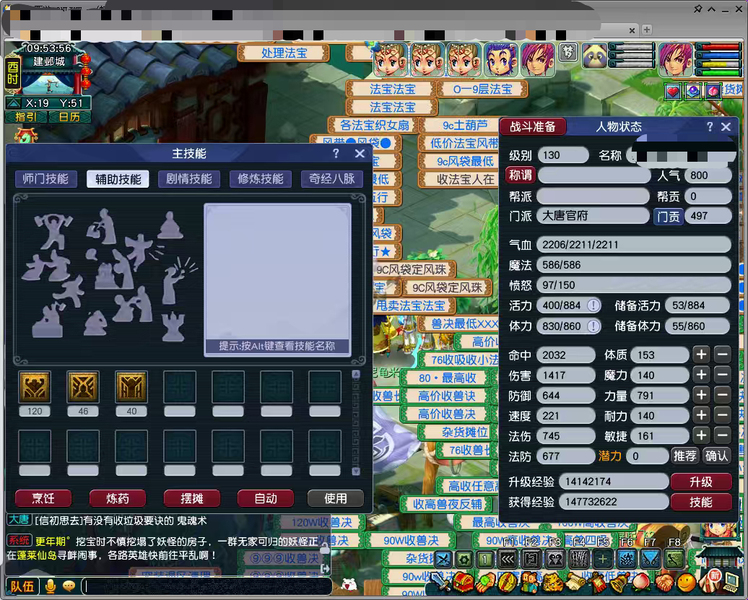Switch to the 师门技能 tab
Viewport: 748px width, 600px height.
pyautogui.click(x=46, y=179)
